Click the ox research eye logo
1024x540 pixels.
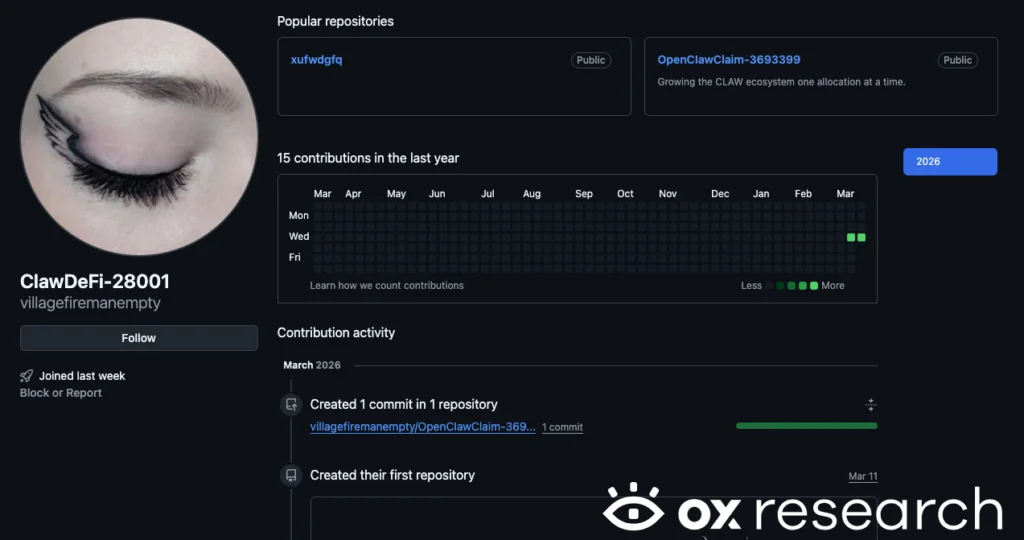tap(633, 507)
